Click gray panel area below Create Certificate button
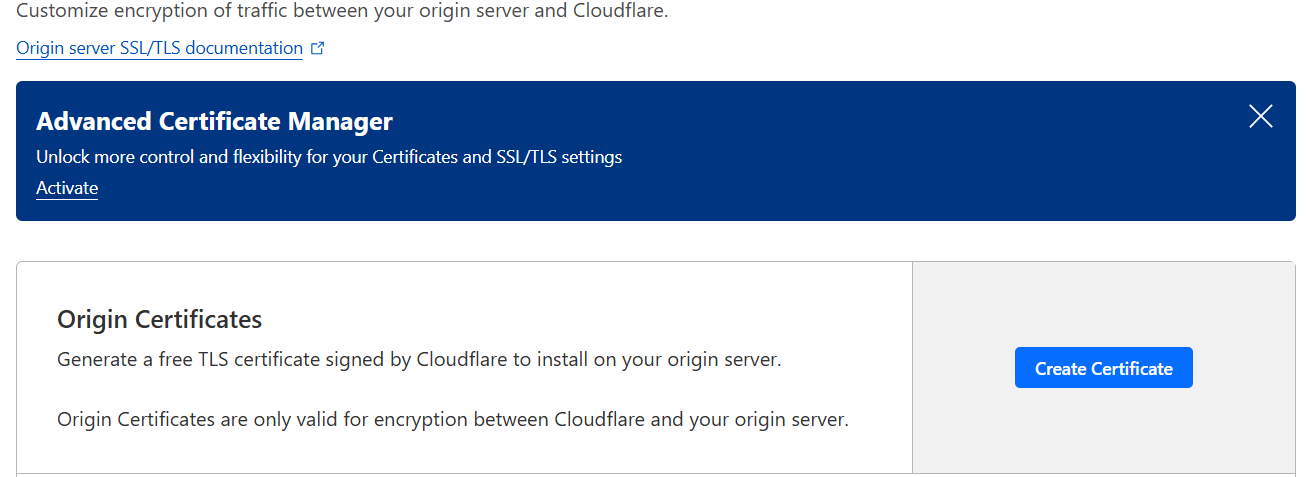Viewport: 1310px width, 477px height. coord(1103,430)
